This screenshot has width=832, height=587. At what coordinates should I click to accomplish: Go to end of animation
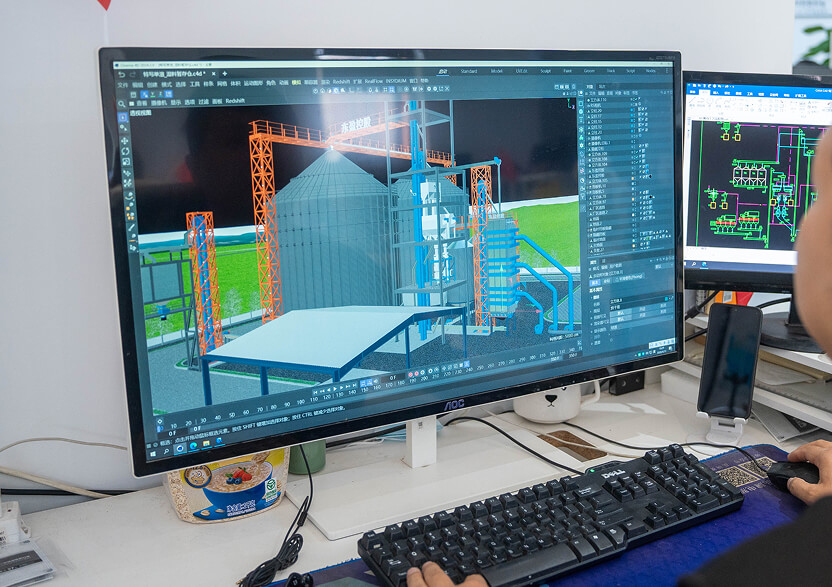point(355,385)
